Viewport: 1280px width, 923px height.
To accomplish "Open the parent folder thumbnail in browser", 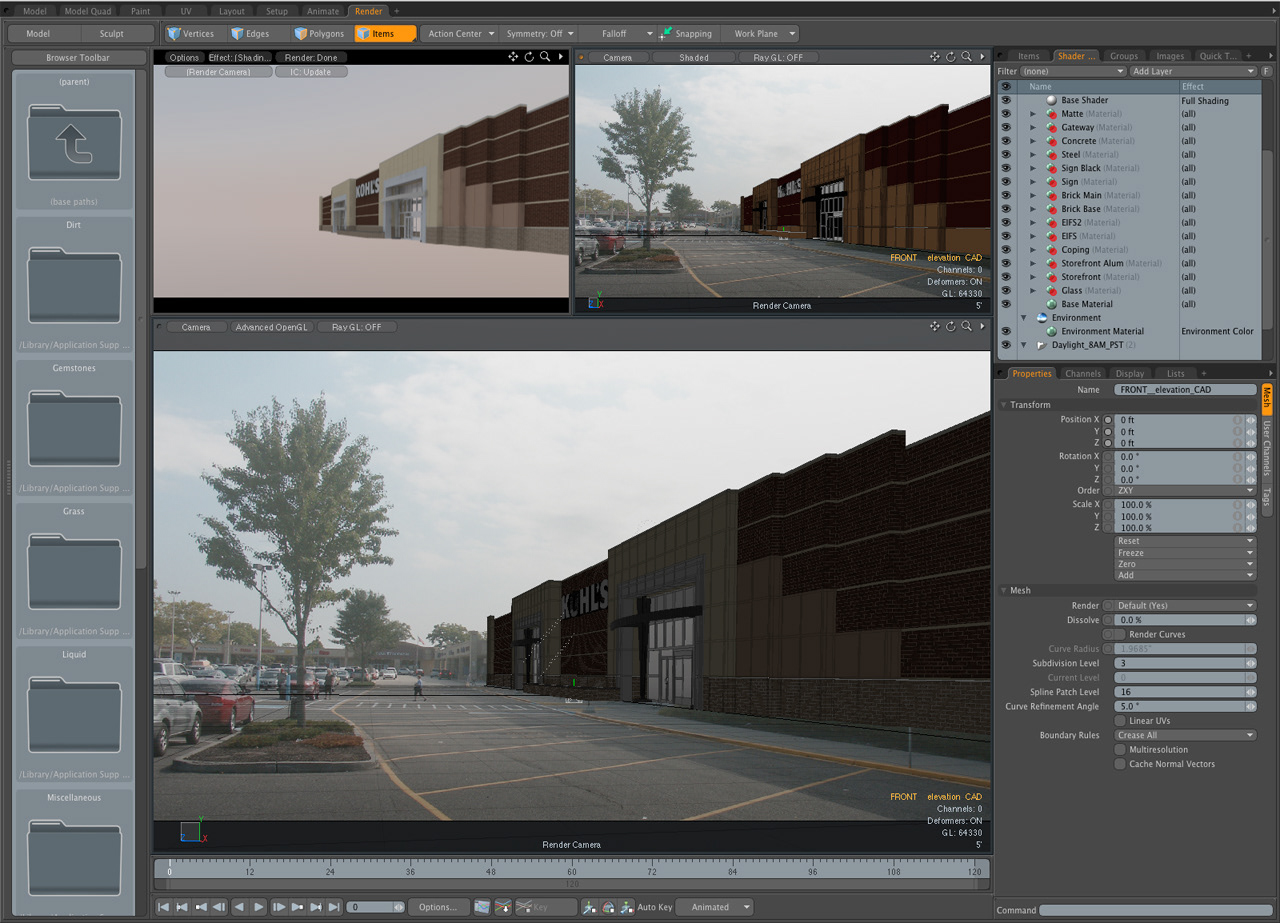I will (75, 145).
